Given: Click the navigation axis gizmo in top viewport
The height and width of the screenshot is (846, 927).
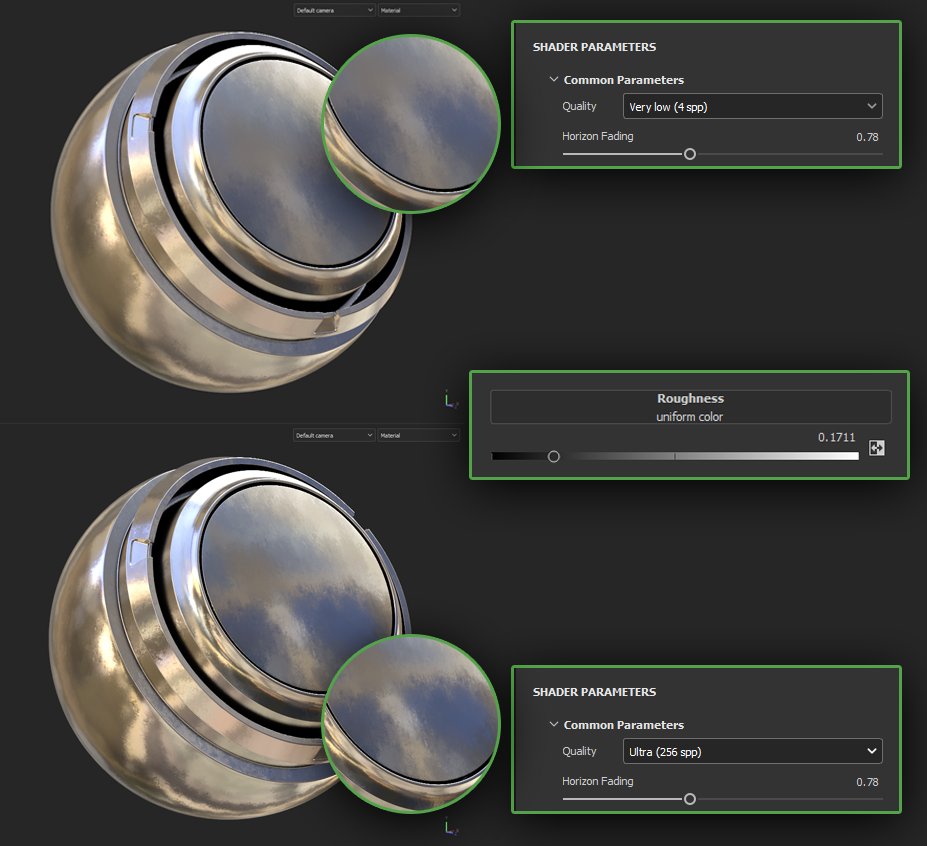Looking at the screenshot, I should [x=449, y=399].
